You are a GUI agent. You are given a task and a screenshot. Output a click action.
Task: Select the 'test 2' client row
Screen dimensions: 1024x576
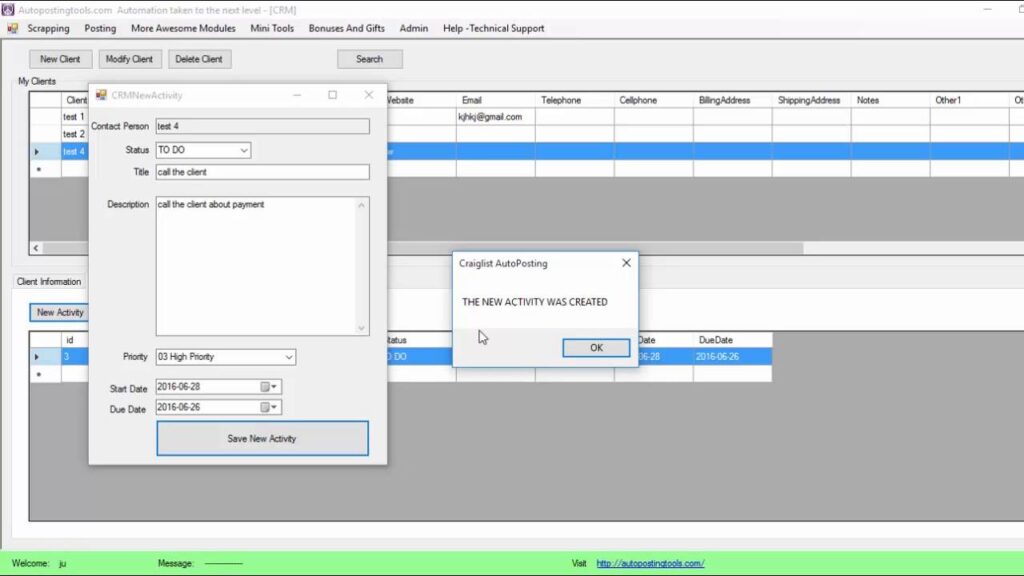coord(74,134)
